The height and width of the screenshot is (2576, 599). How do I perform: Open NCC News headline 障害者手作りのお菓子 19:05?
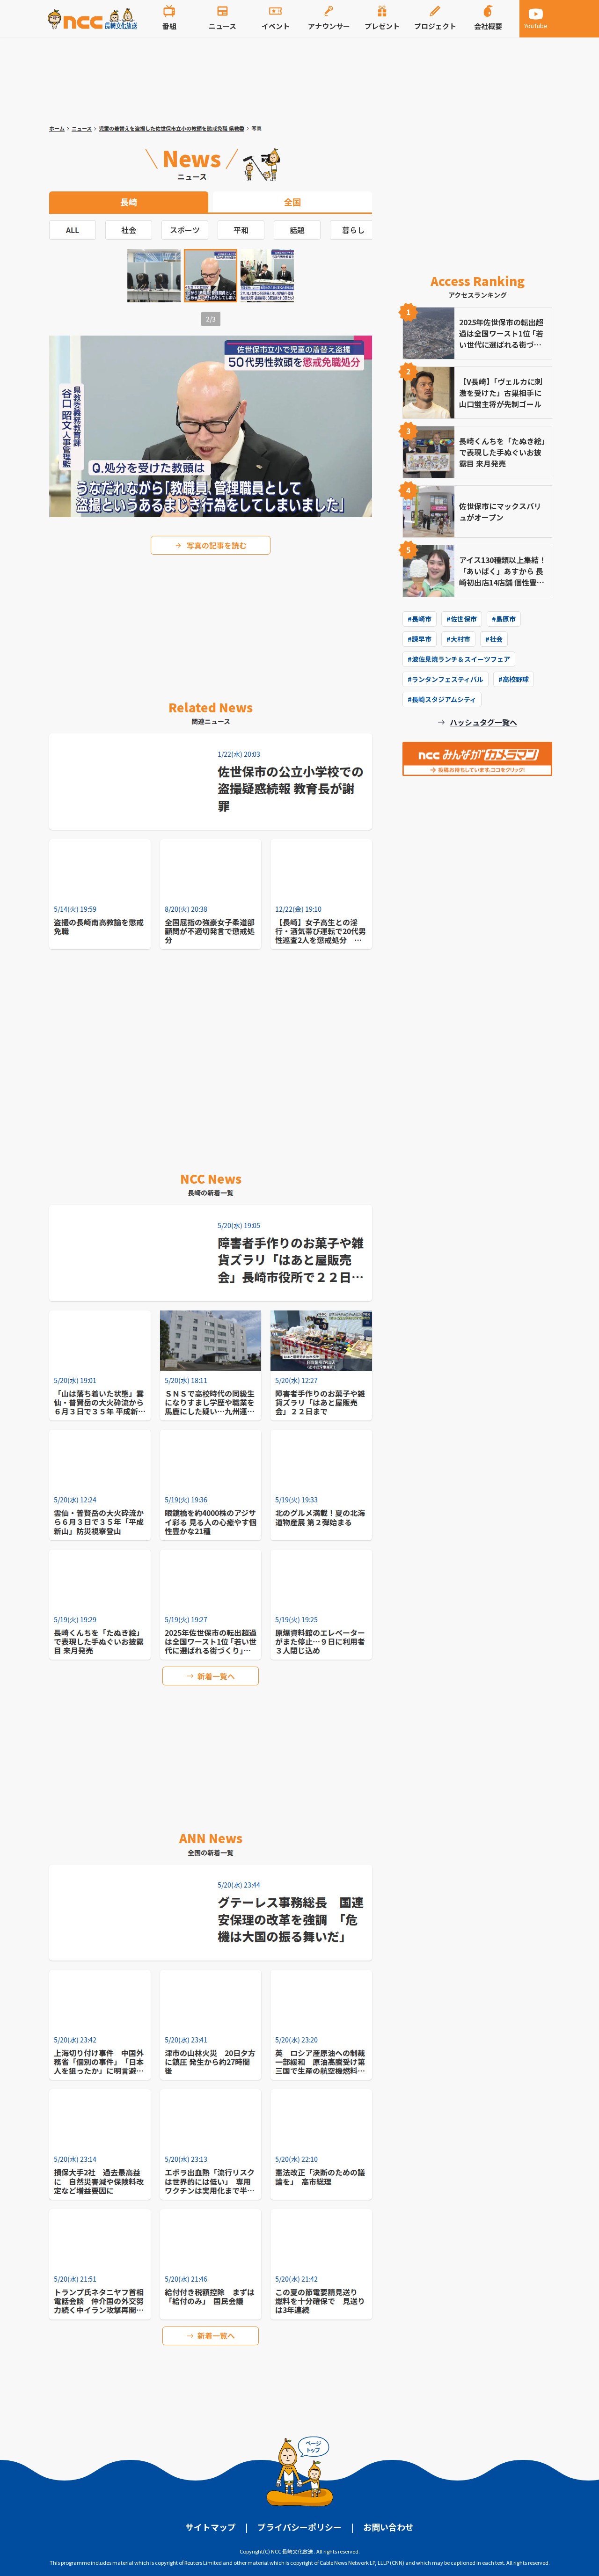pyautogui.click(x=210, y=1253)
